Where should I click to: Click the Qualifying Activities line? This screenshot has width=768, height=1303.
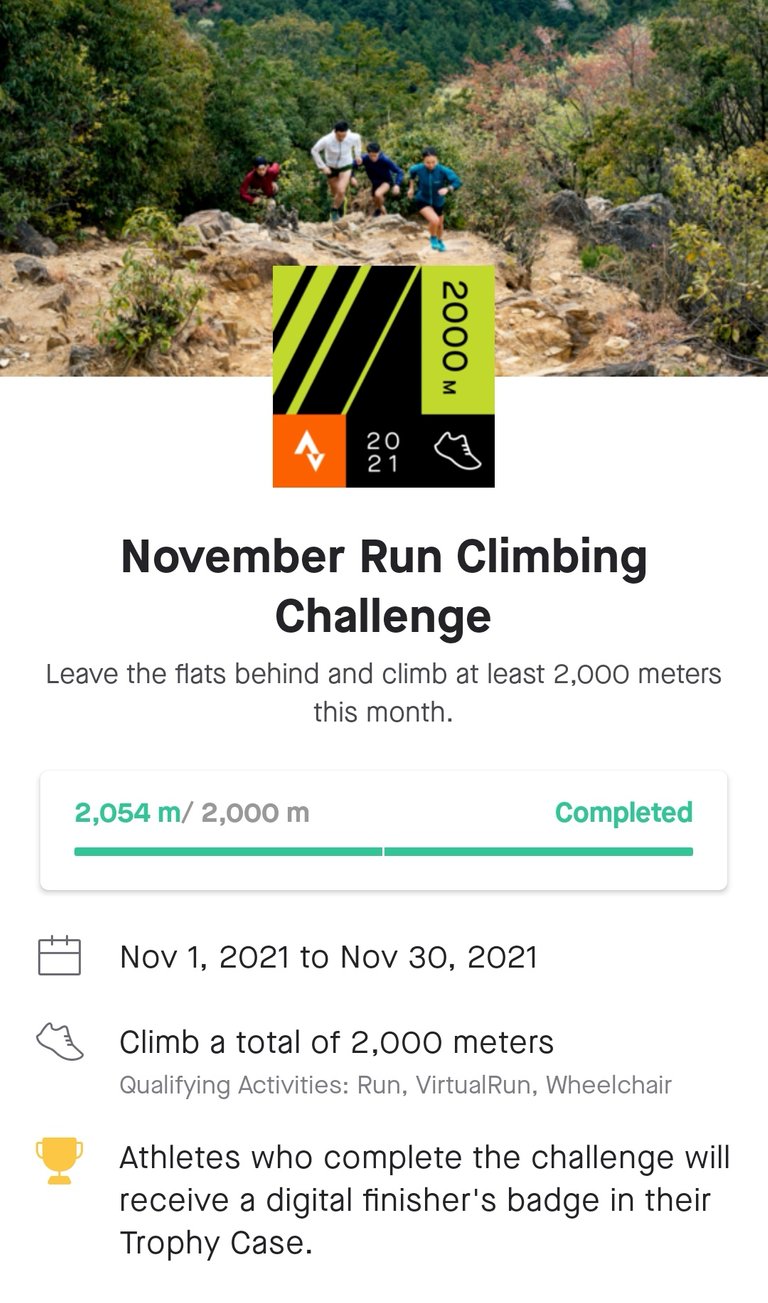(x=395, y=1084)
